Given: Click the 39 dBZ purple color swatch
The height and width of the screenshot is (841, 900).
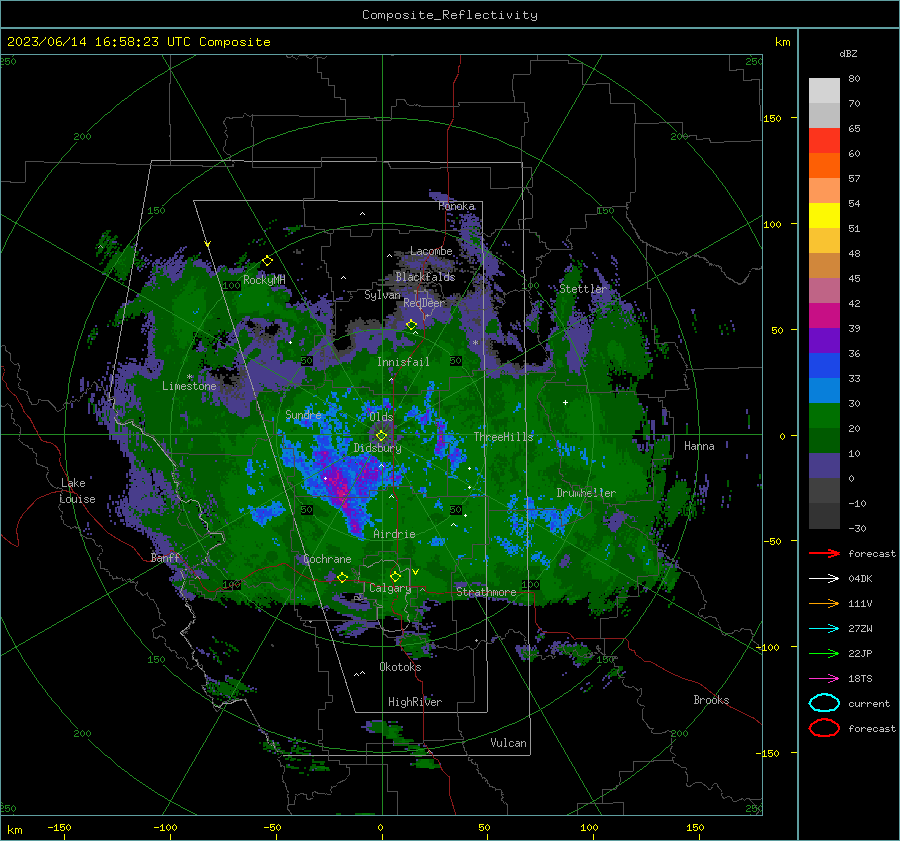Looking at the screenshot, I should (x=824, y=341).
